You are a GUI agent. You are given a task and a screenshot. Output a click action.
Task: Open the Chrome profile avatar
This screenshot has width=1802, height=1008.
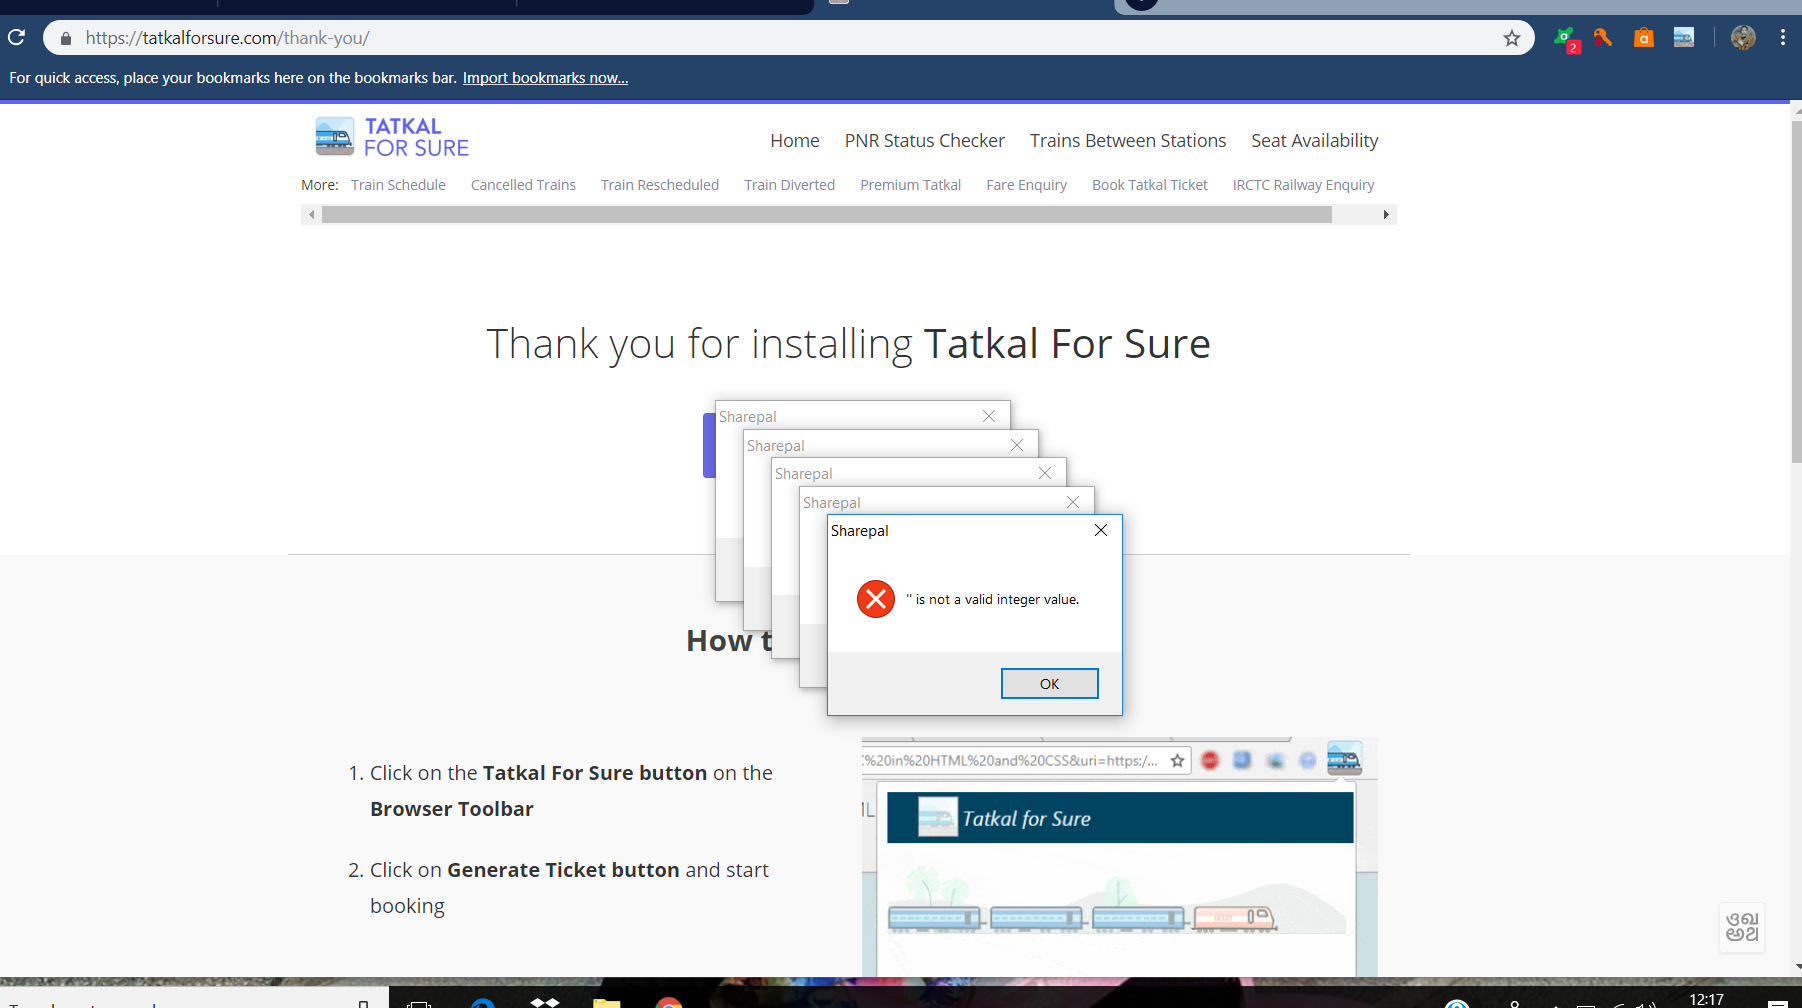pos(1743,38)
